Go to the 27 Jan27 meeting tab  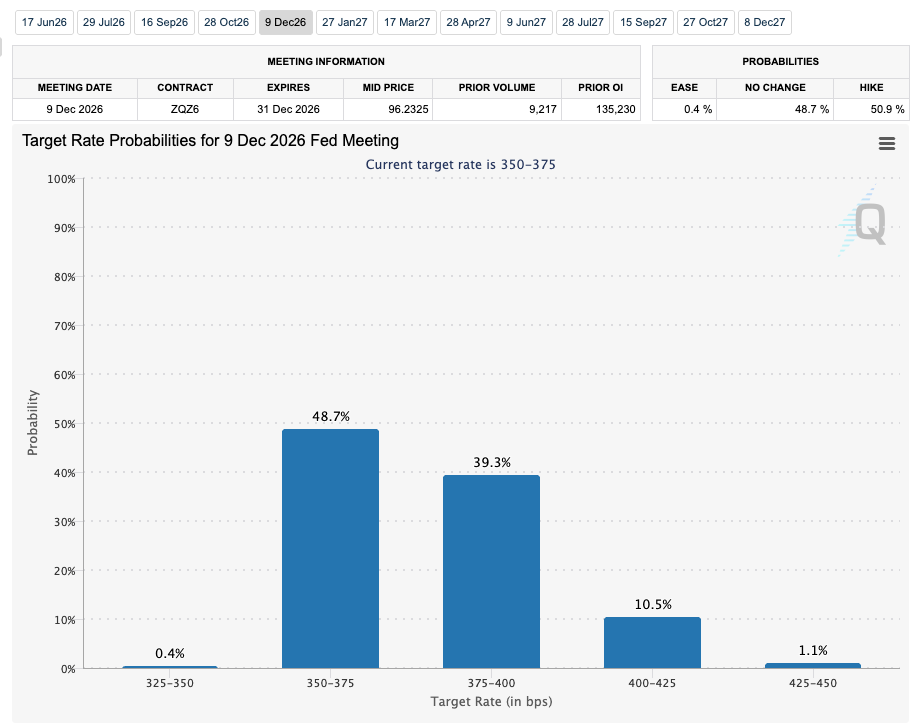(x=345, y=22)
